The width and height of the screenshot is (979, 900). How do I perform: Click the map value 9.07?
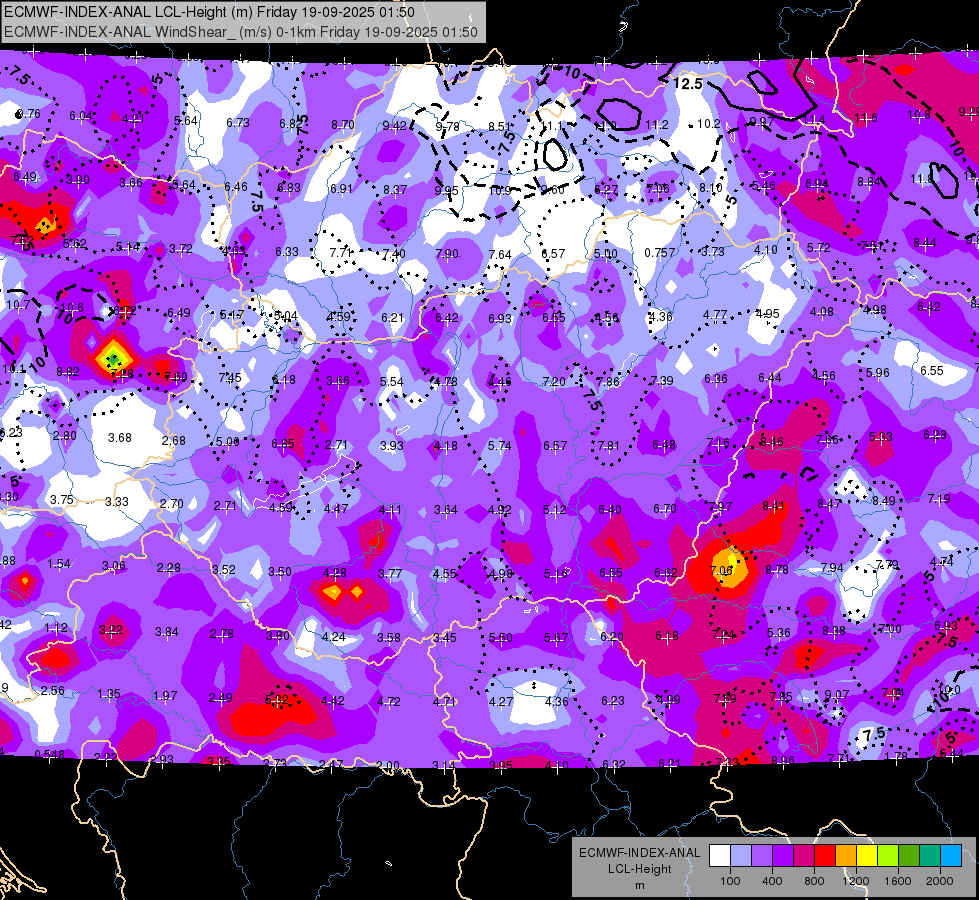[836, 695]
